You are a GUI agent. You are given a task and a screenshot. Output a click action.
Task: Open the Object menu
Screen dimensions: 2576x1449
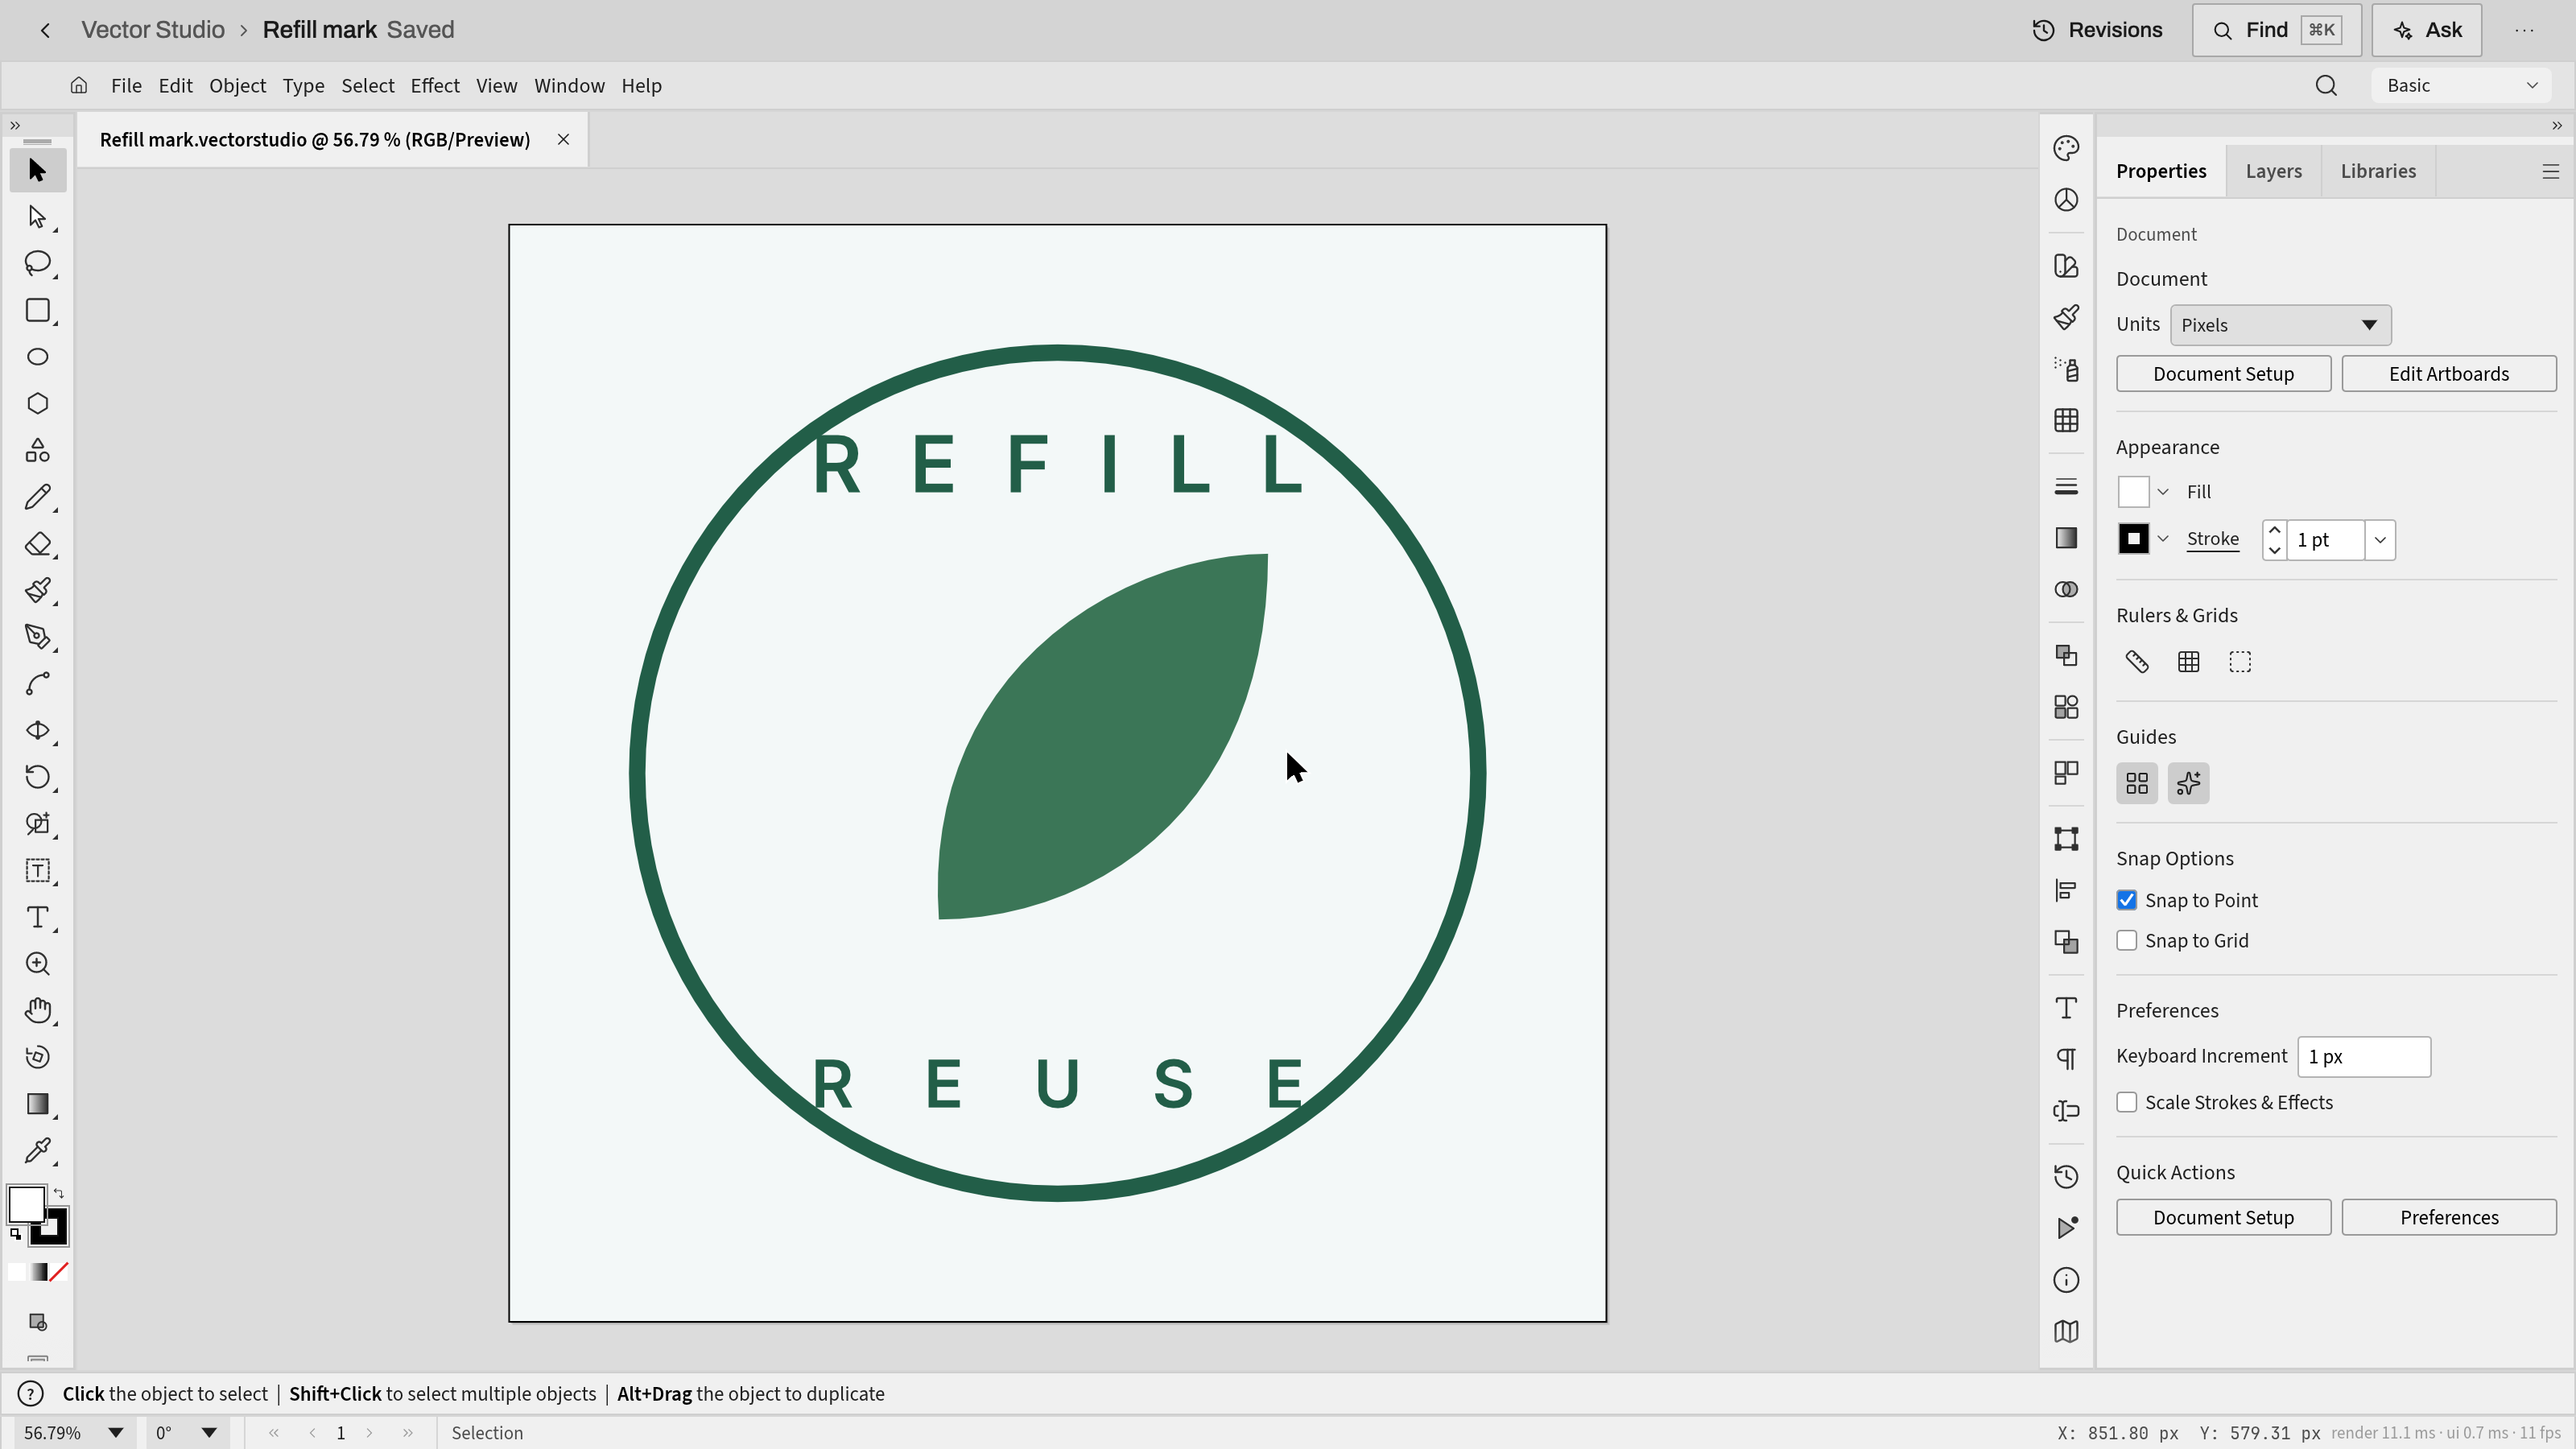(237, 86)
